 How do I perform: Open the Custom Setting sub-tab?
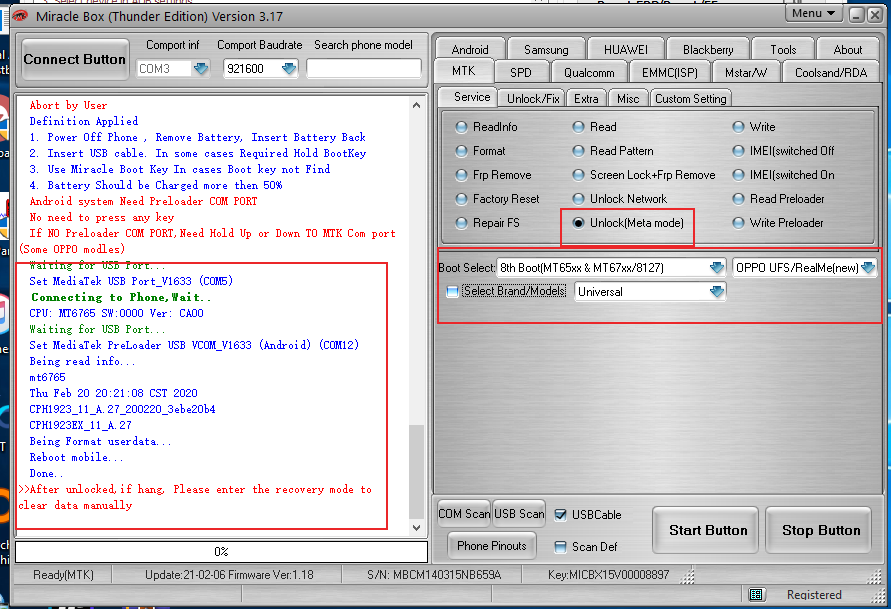coord(690,99)
